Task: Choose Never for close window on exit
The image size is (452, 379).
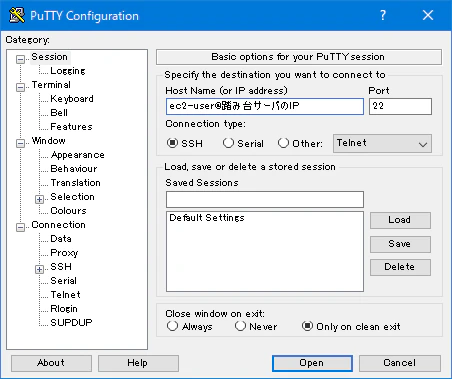Action: tap(240, 326)
